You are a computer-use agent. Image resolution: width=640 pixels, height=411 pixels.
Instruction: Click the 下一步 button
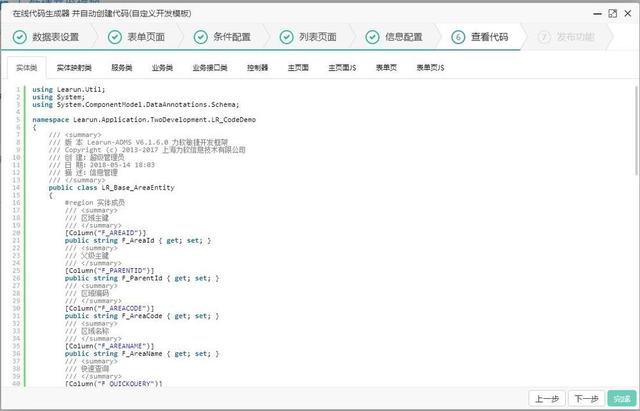coord(586,398)
